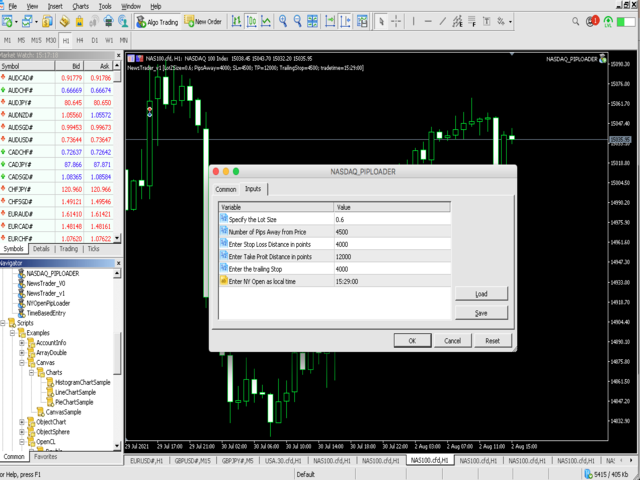This screenshot has height=480, width=640.
Task: Select the M30 timeframe
Action: 51,40
